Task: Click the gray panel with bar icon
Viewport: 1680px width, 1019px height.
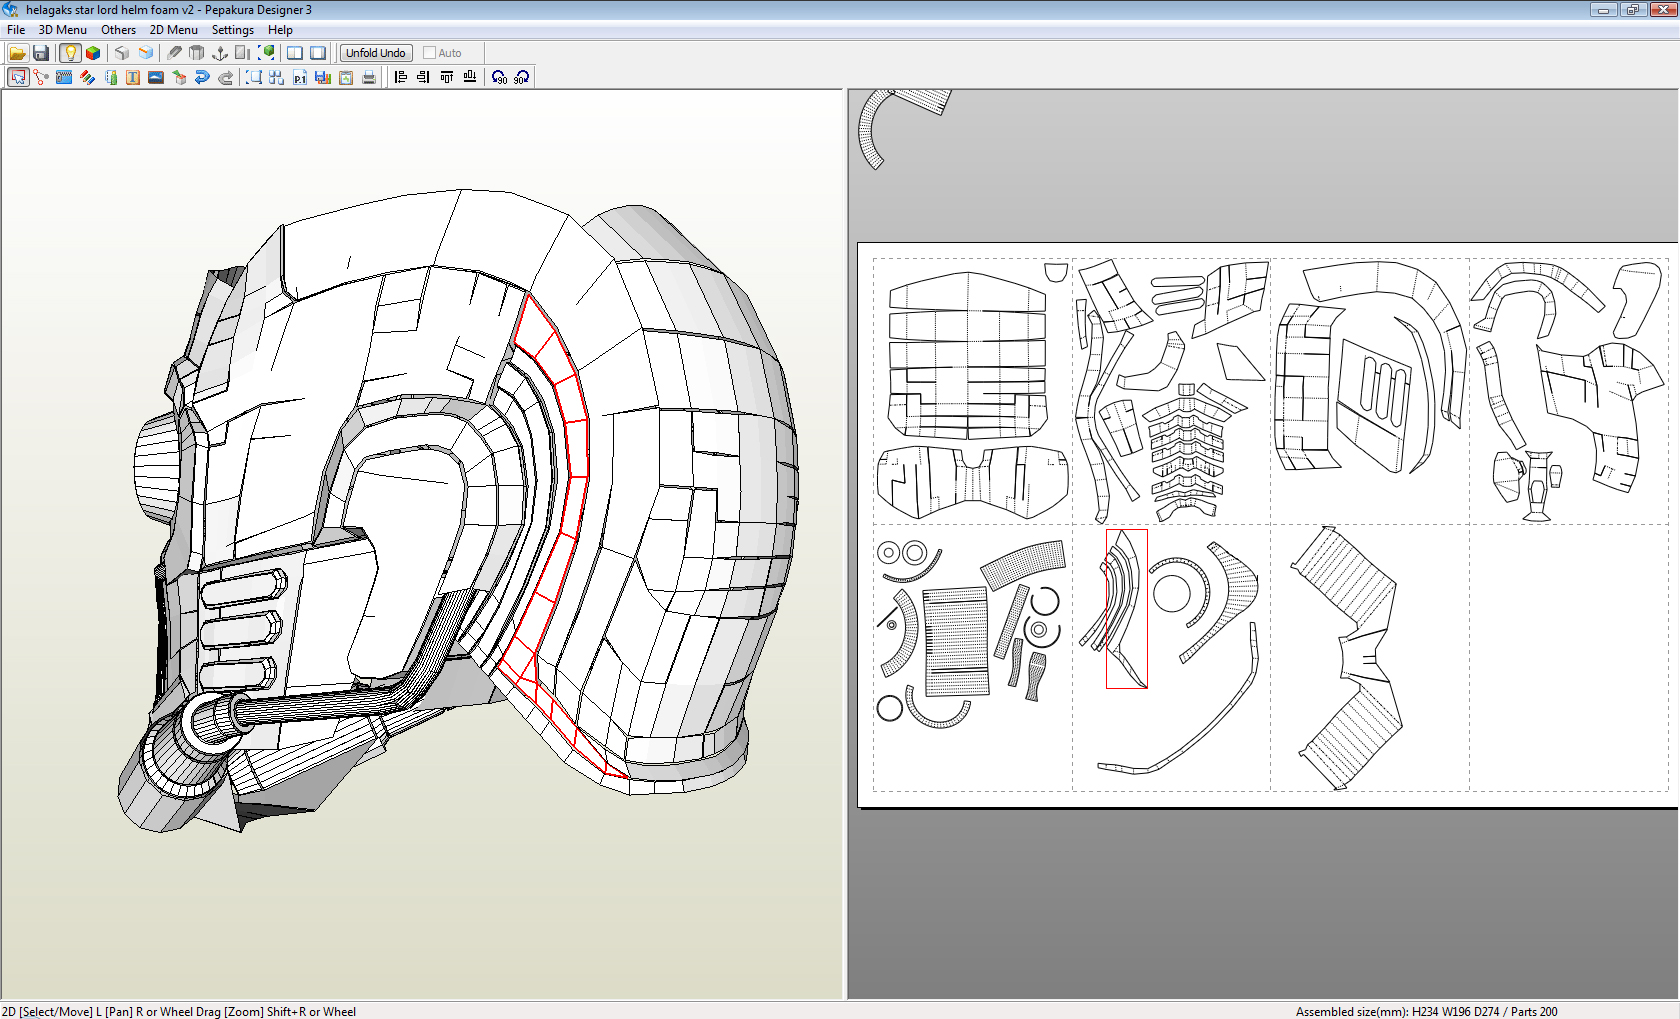Action: click(x=243, y=53)
